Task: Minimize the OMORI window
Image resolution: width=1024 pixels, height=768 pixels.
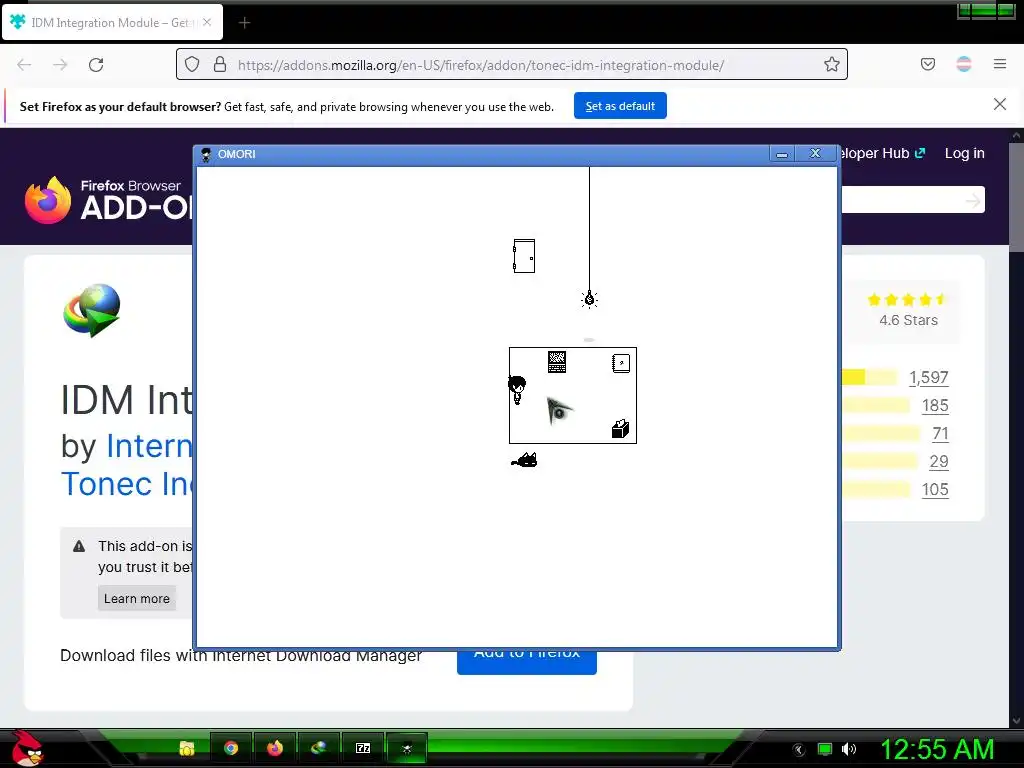Action: 782,154
